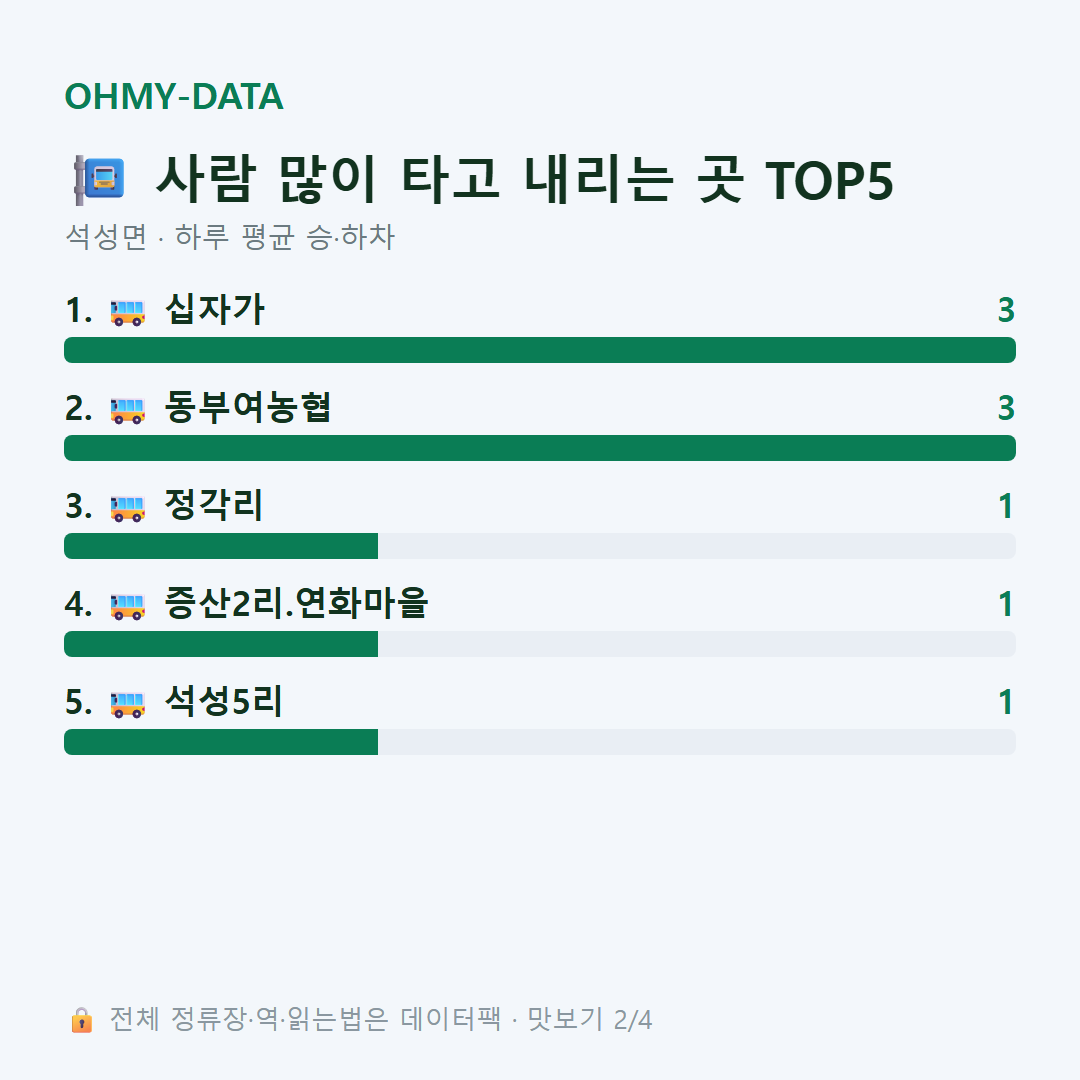The width and height of the screenshot is (1080, 1080).
Task: Select the 증산2리.연화마을 stop name
Action: [x=296, y=603]
